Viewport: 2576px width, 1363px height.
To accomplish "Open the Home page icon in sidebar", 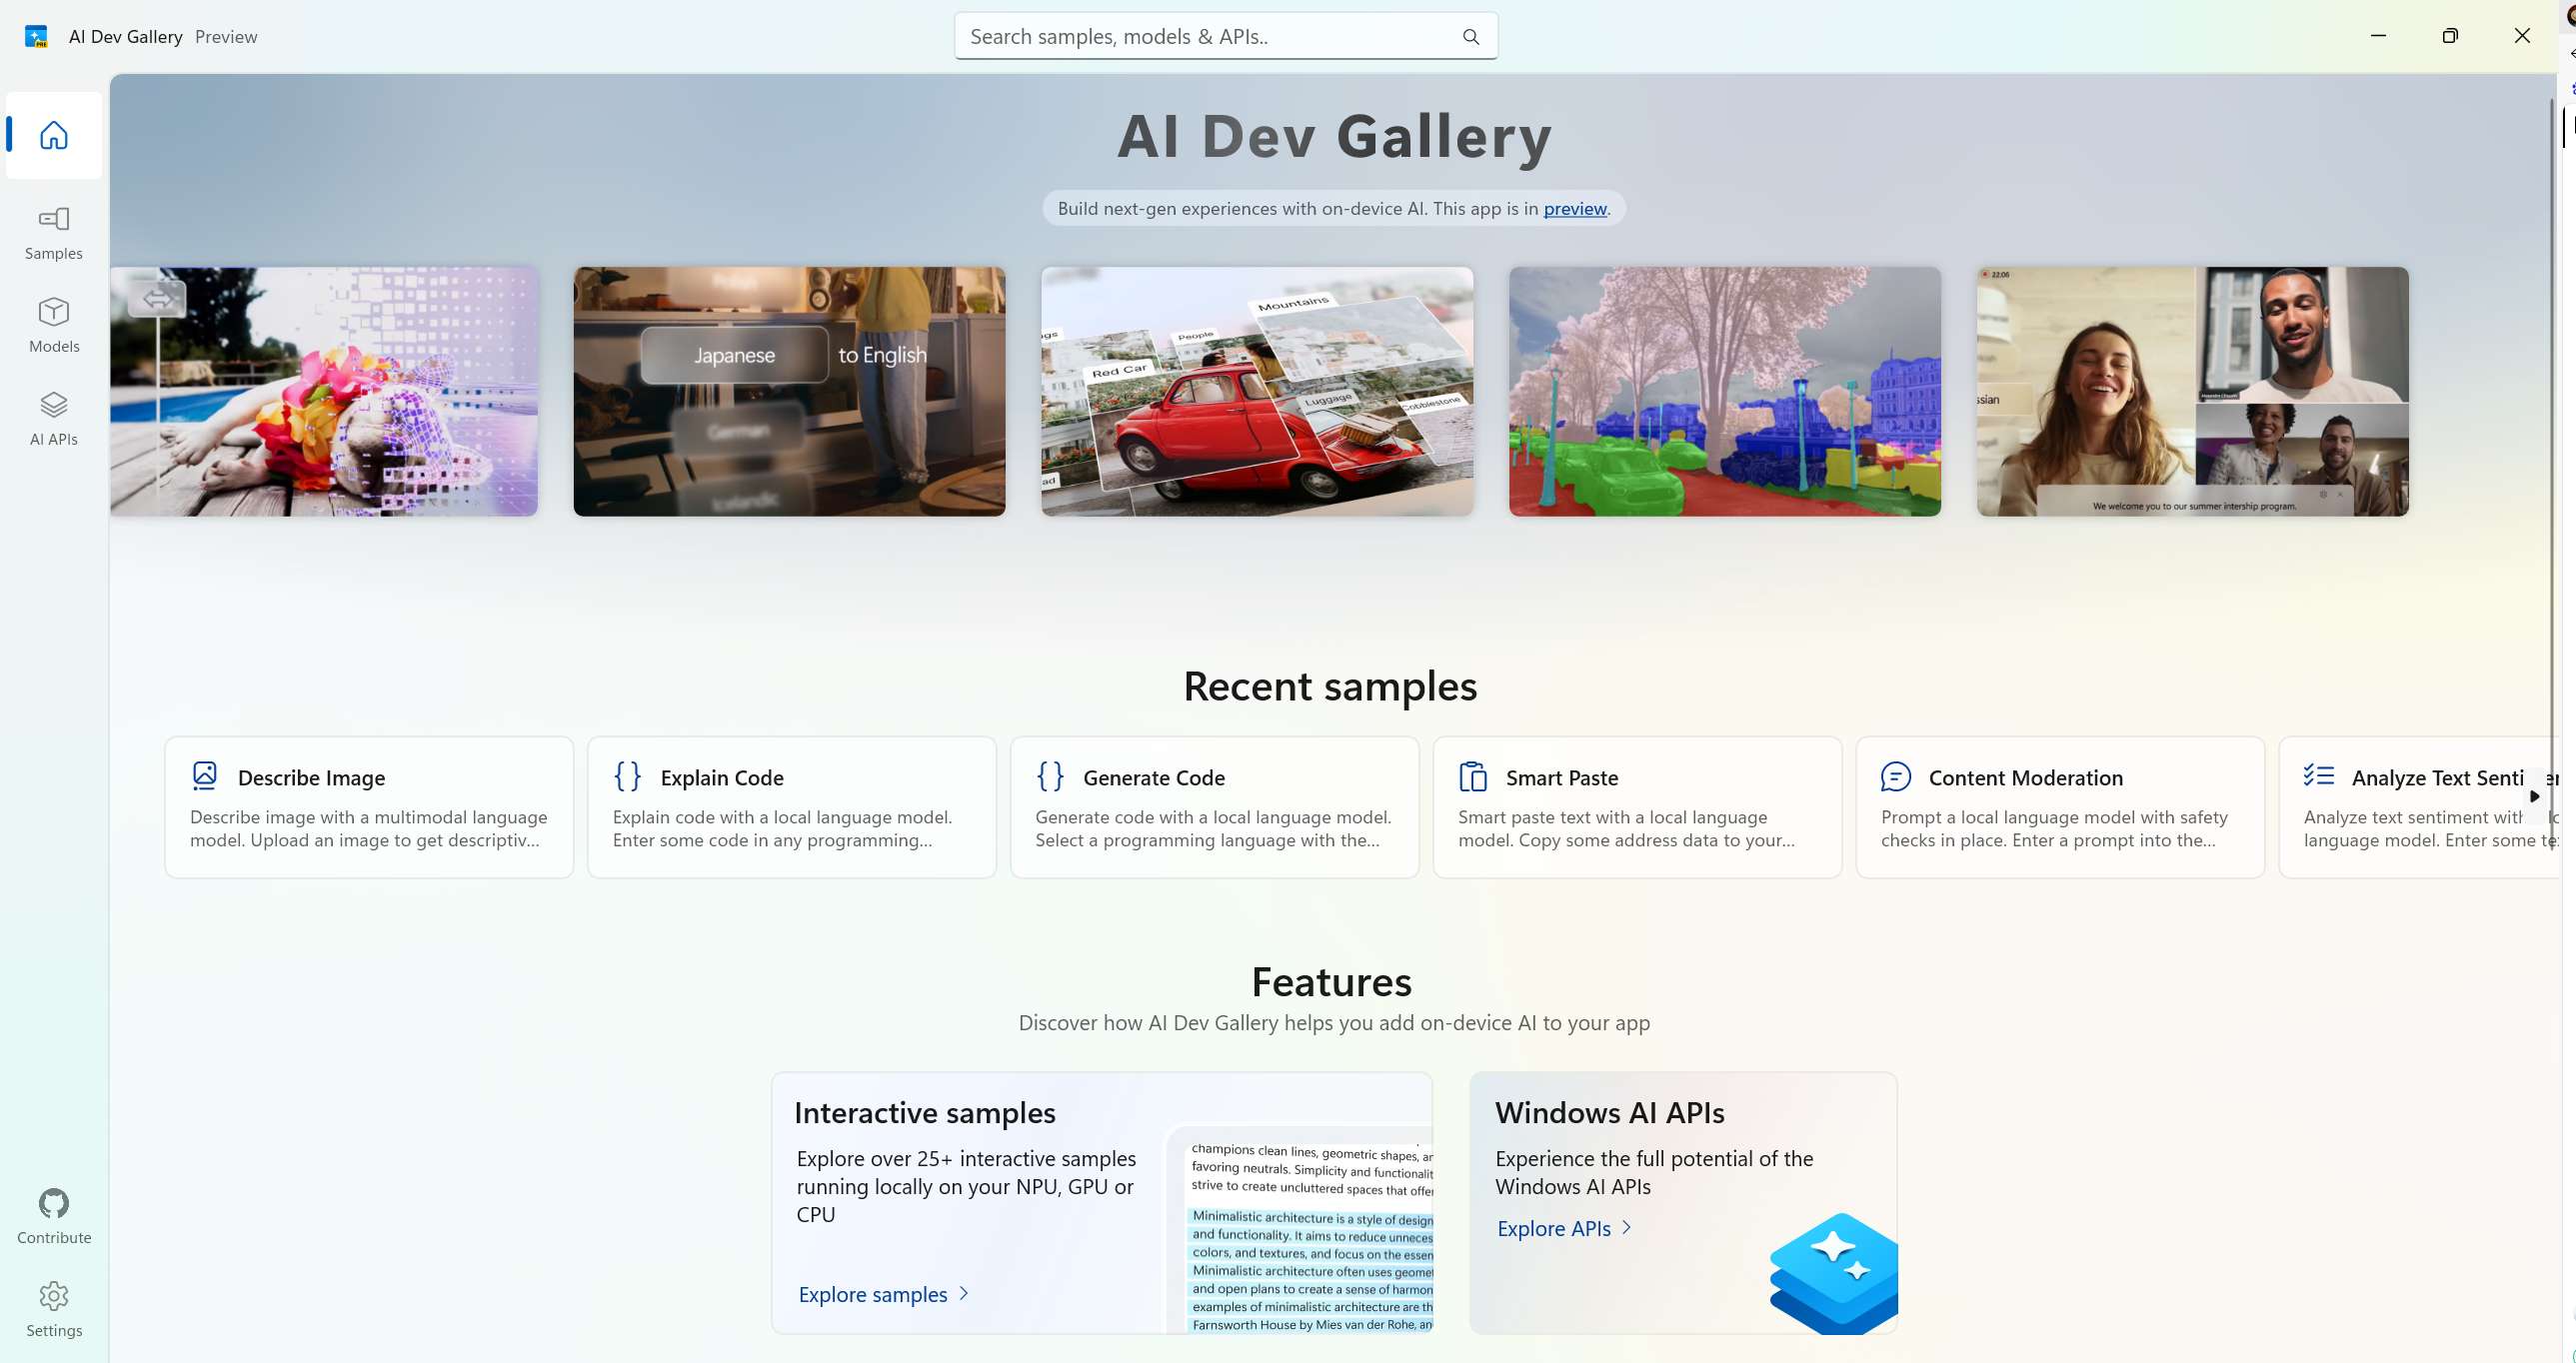I will pos(54,135).
